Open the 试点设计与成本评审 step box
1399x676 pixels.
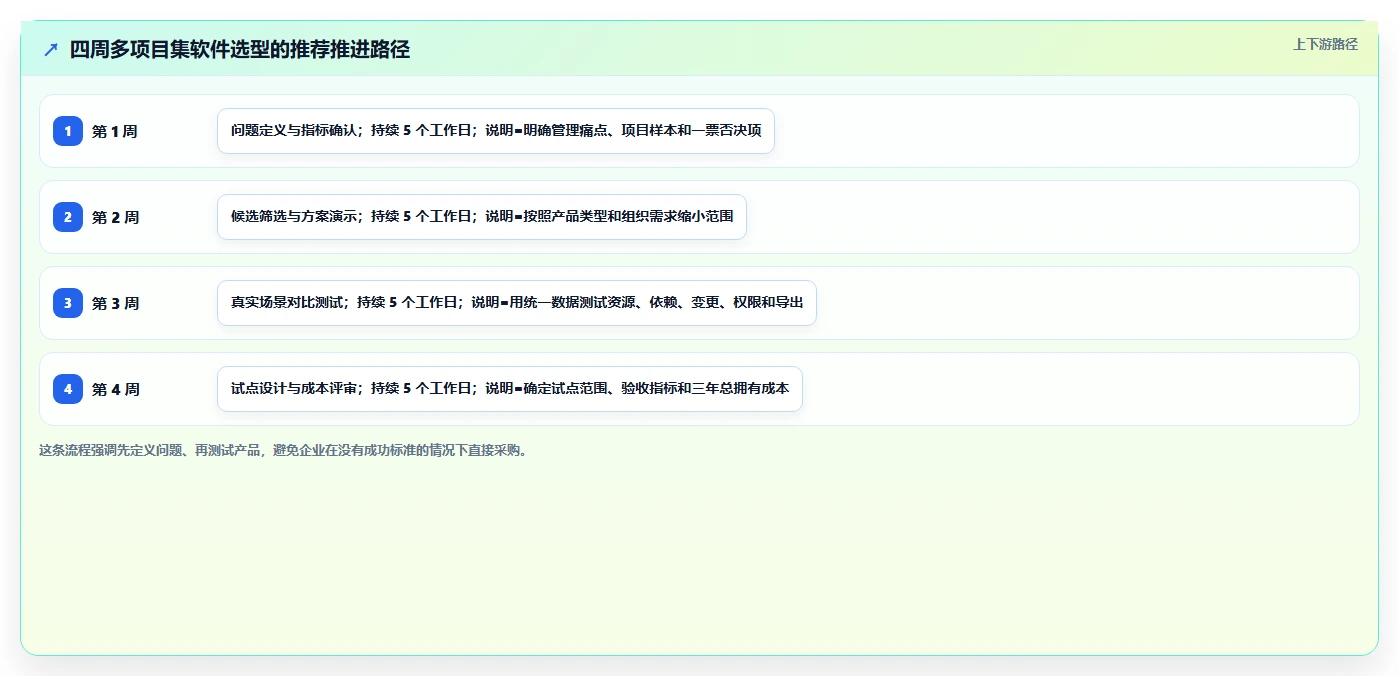click(510, 389)
